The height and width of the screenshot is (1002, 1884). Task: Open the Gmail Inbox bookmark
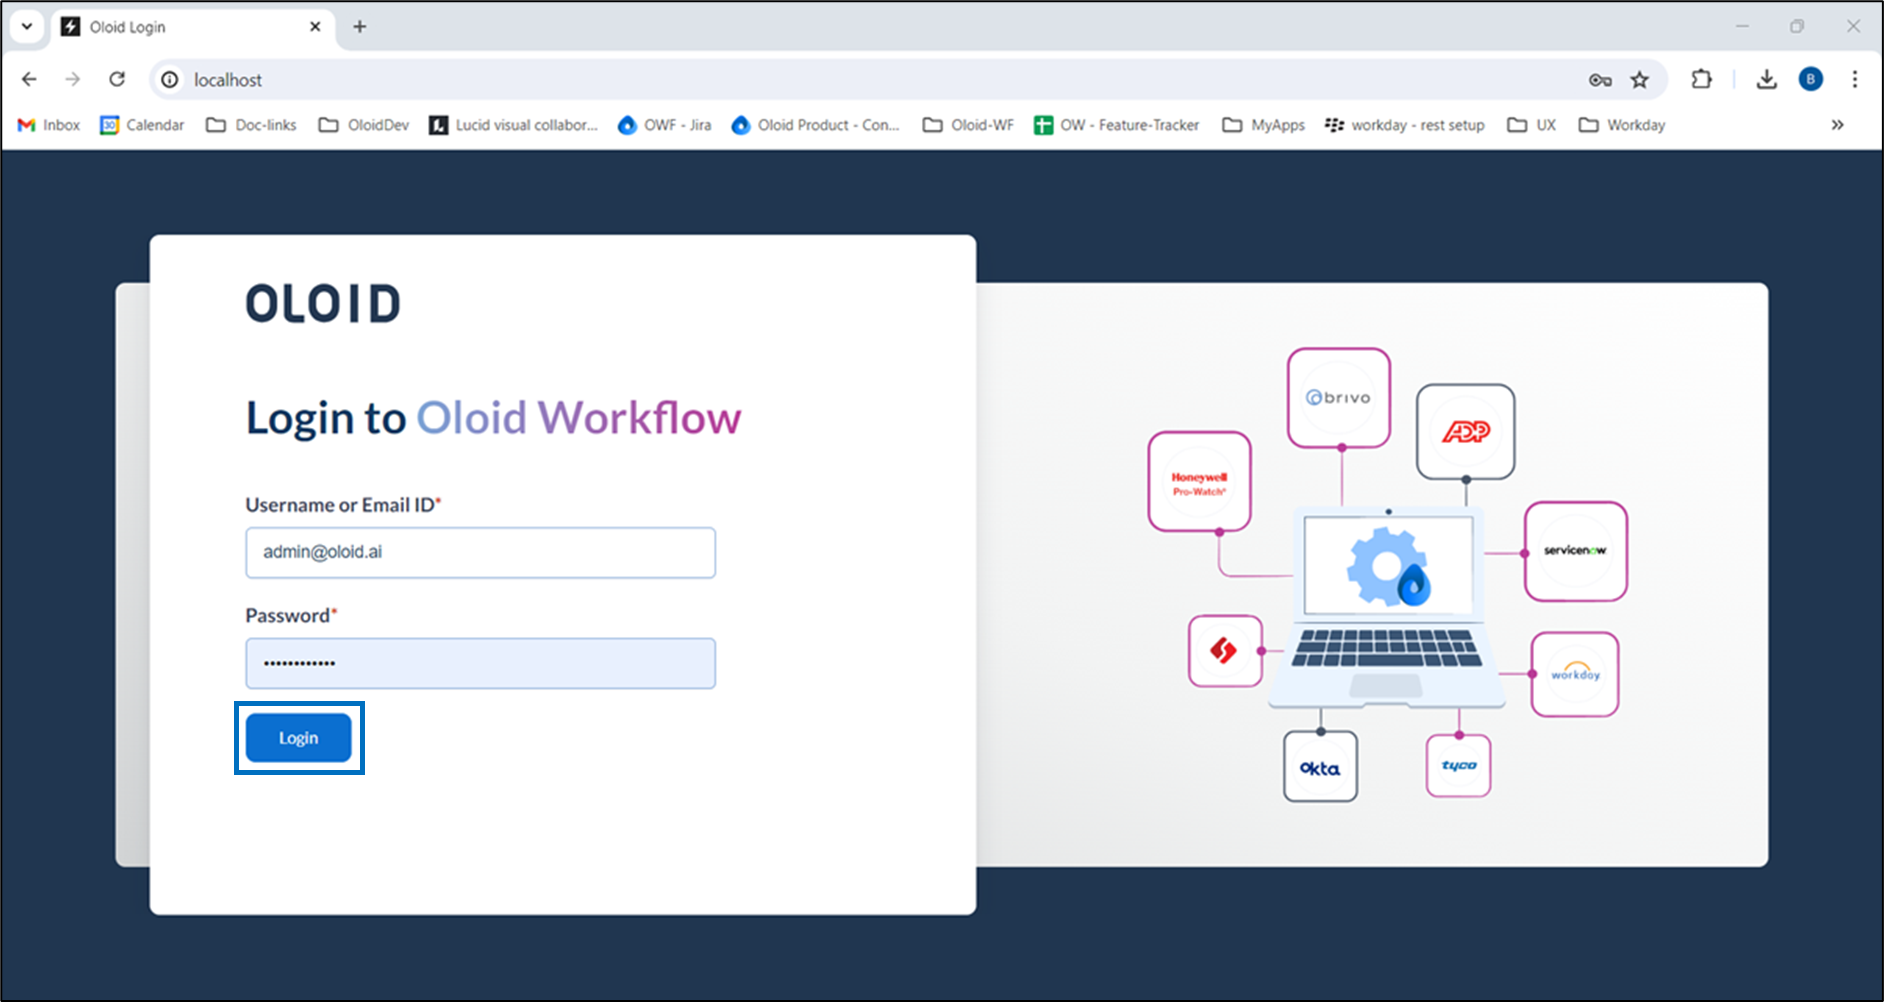[48, 125]
